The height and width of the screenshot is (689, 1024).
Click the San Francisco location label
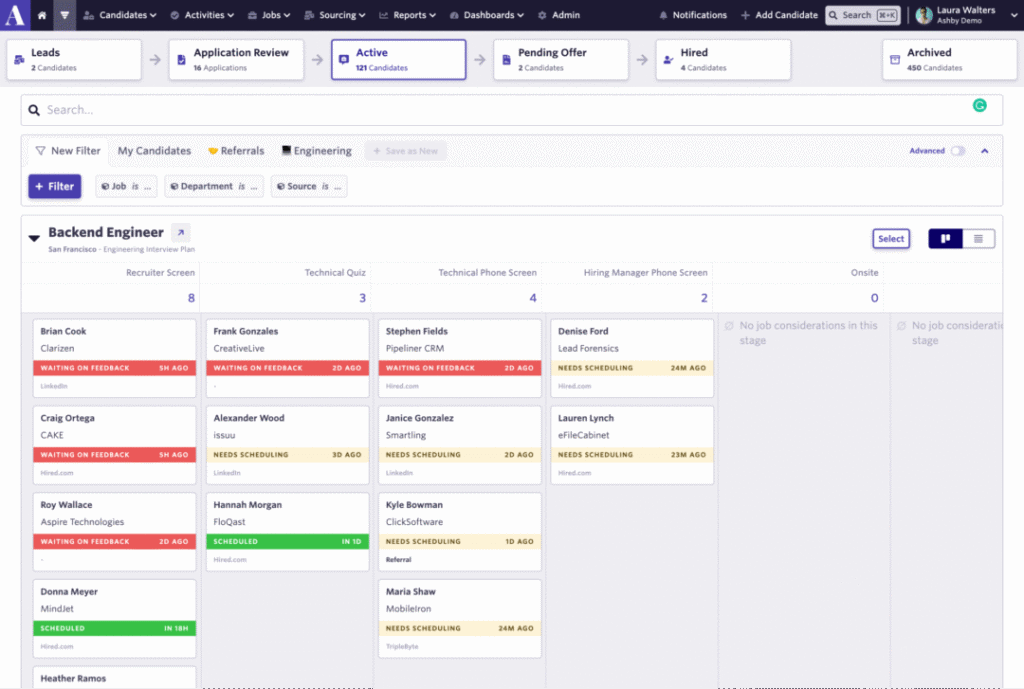click(72, 249)
